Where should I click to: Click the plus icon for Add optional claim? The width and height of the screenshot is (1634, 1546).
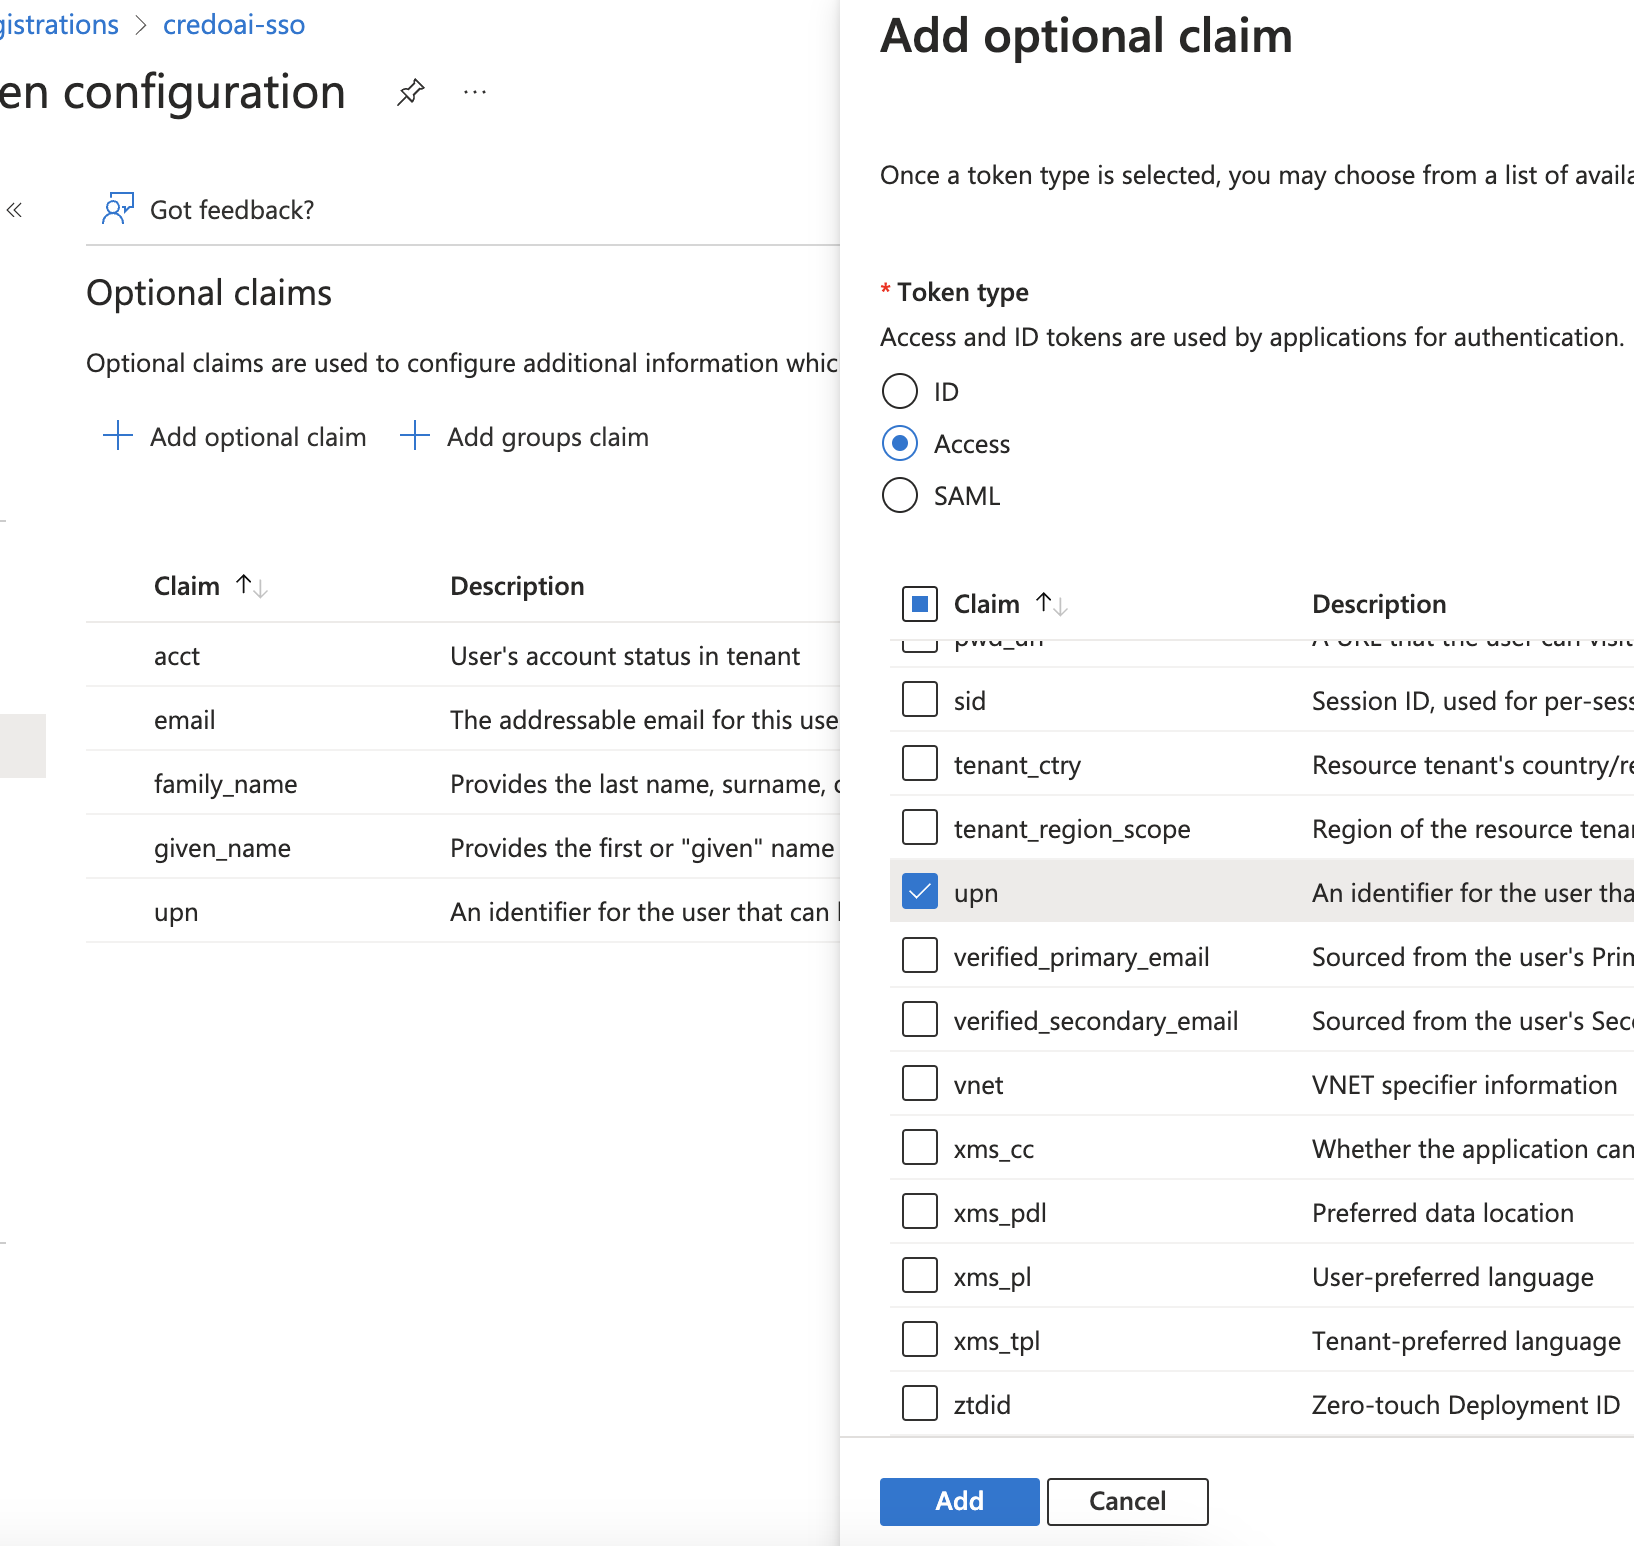(118, 436)
